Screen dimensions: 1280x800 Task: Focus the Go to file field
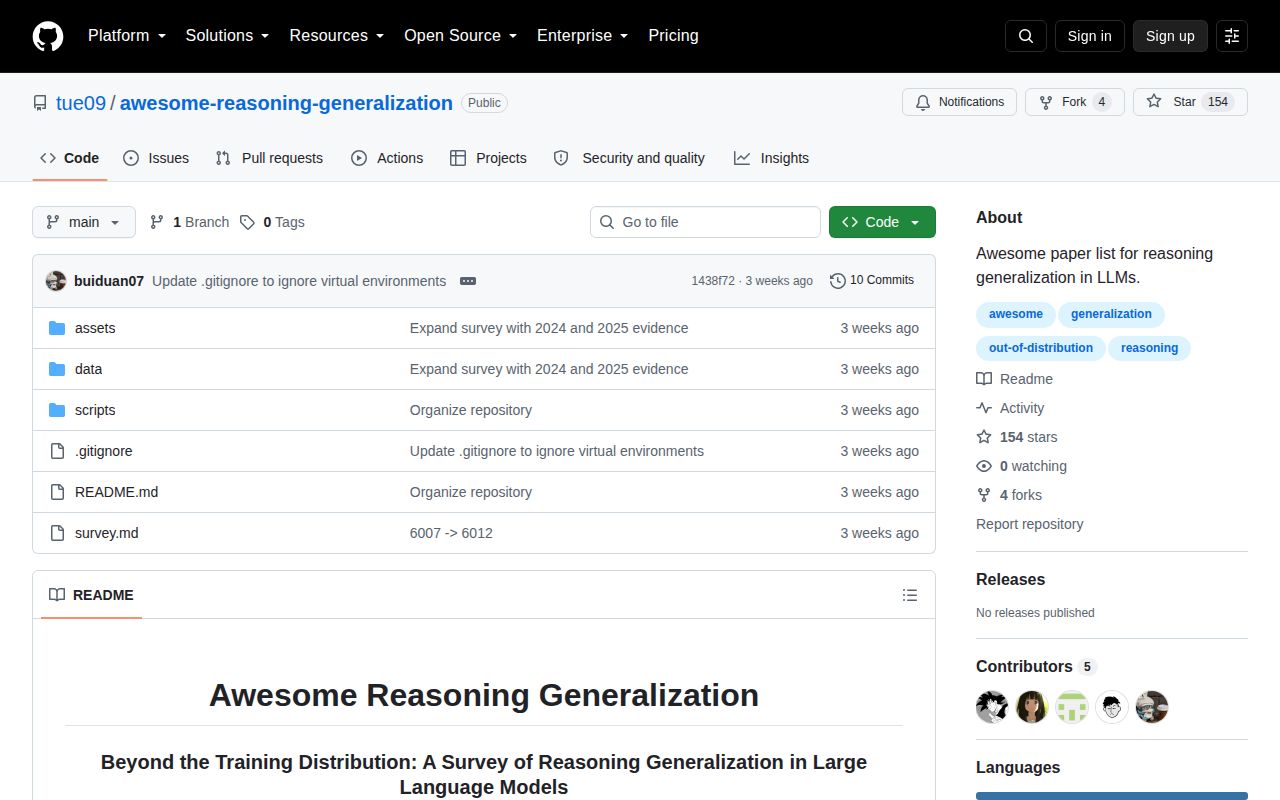click(705, 222)
